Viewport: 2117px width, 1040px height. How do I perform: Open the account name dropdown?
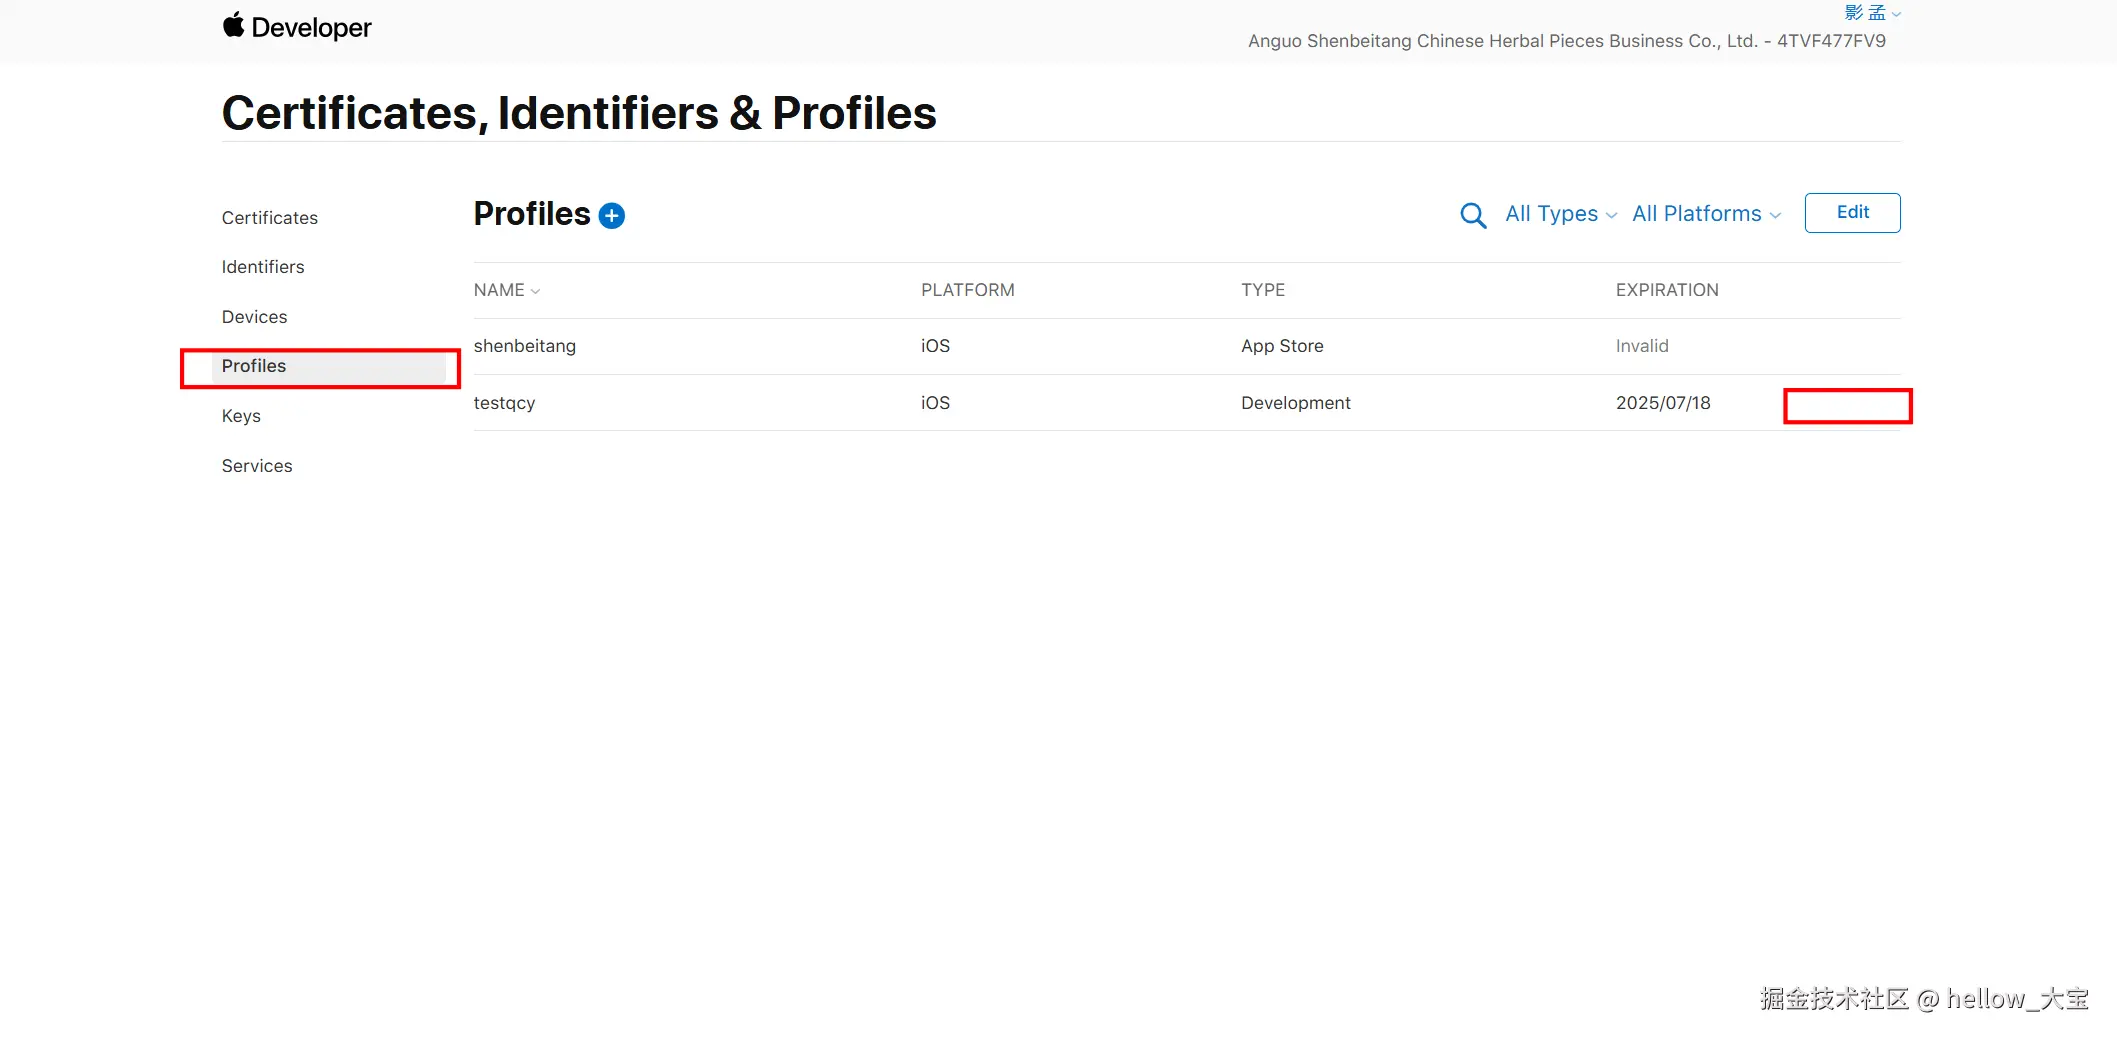(x=1872, y=13)
